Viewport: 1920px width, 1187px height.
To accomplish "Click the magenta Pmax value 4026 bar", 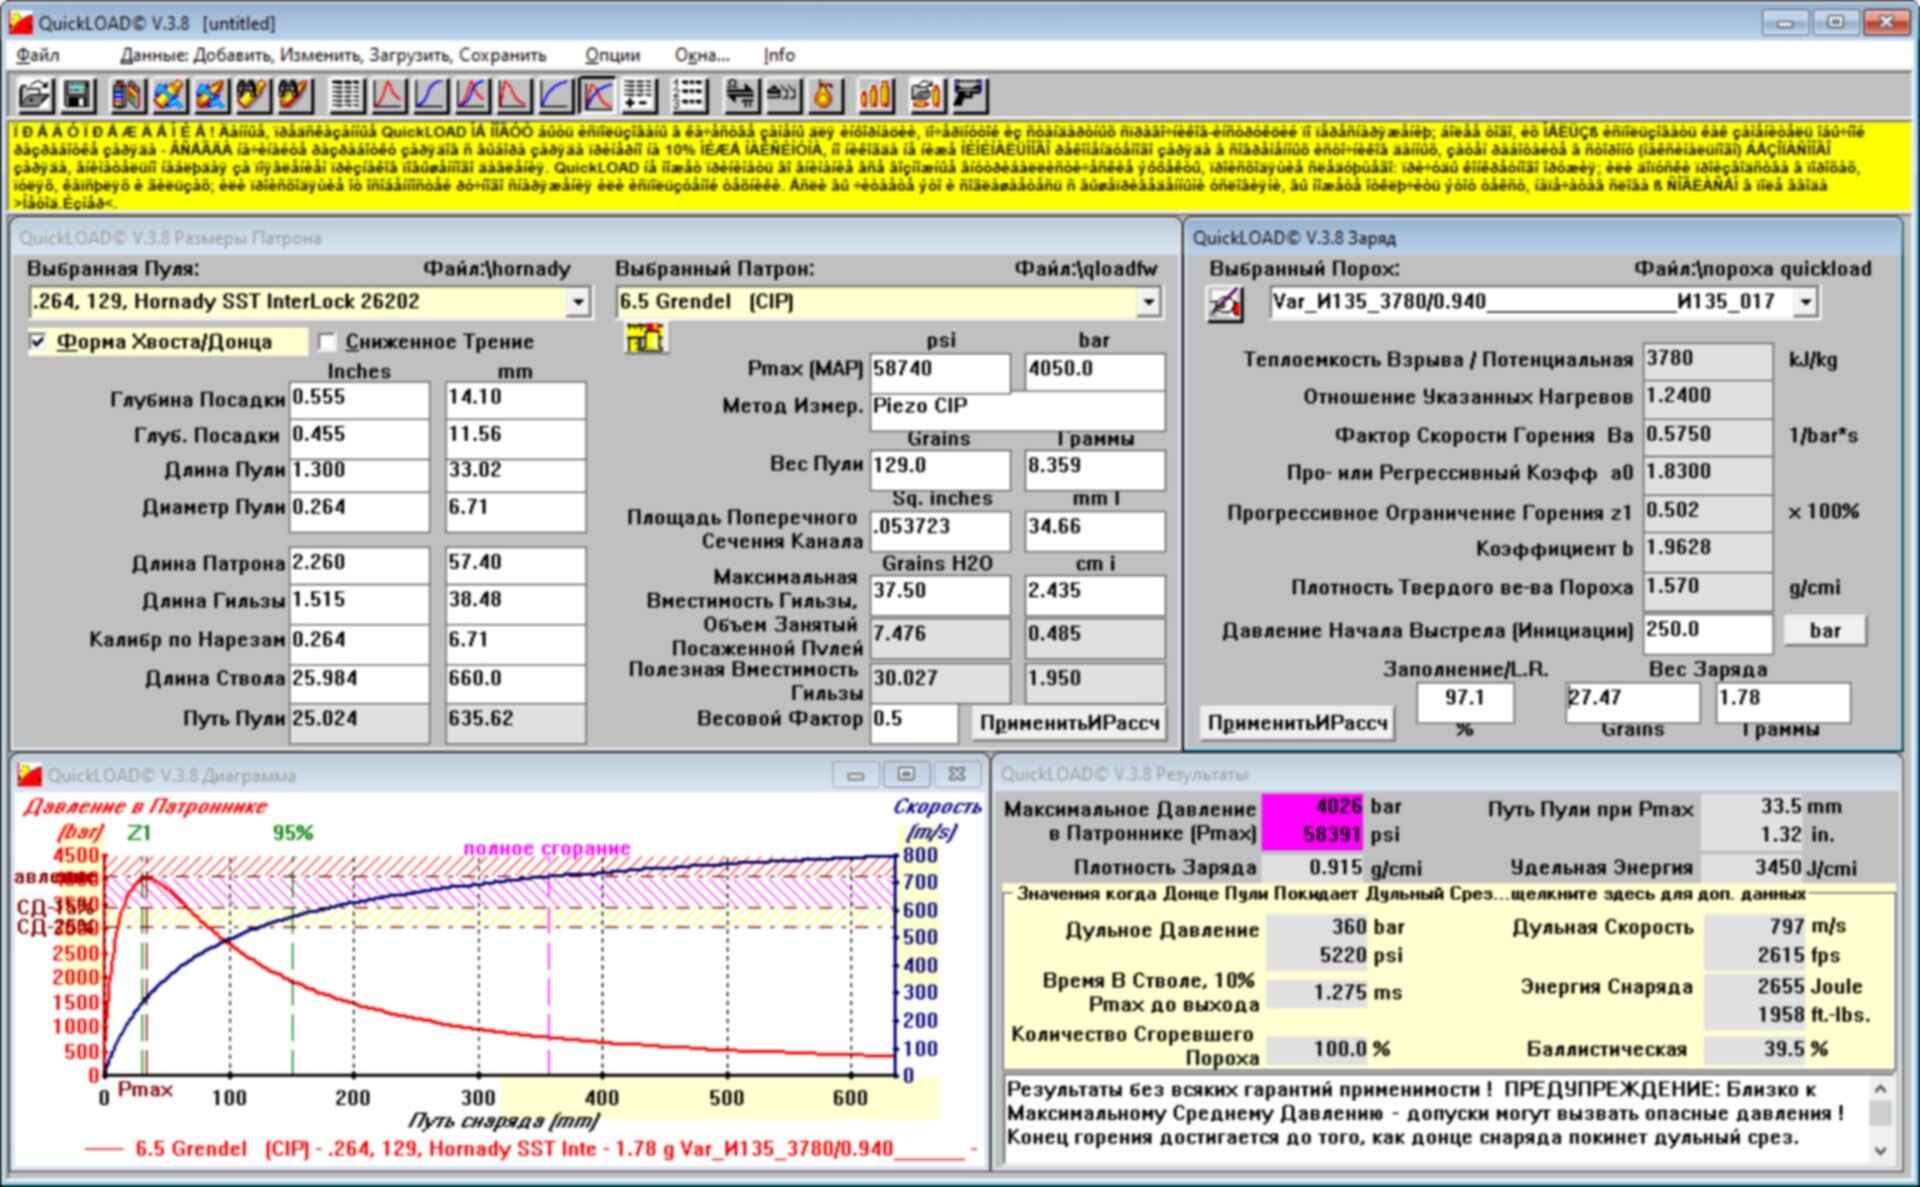I will pyautogui.click(x=1313, y=806).
